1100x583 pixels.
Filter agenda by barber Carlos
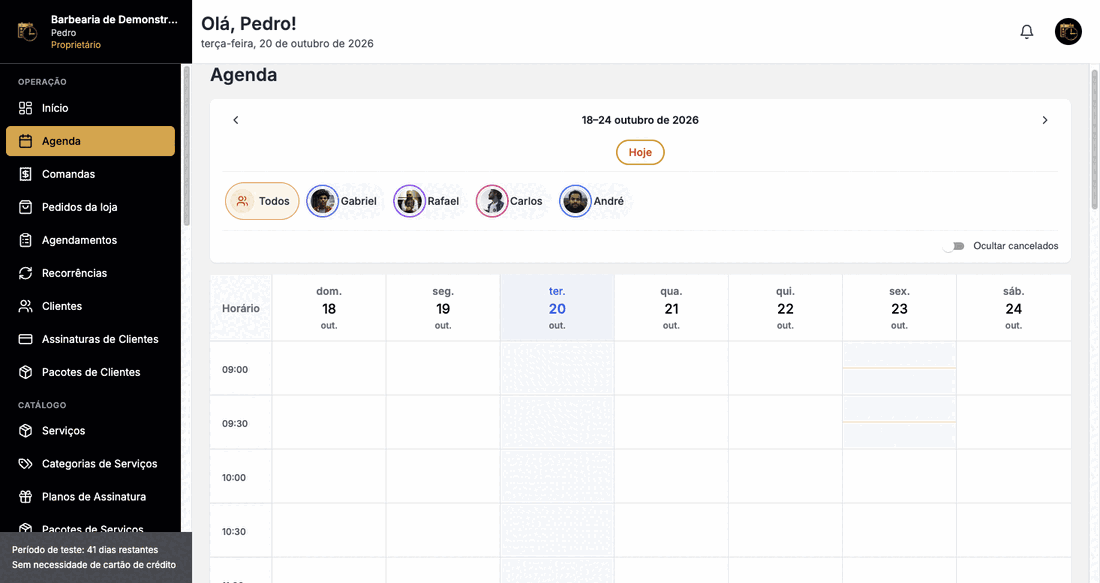509,201
